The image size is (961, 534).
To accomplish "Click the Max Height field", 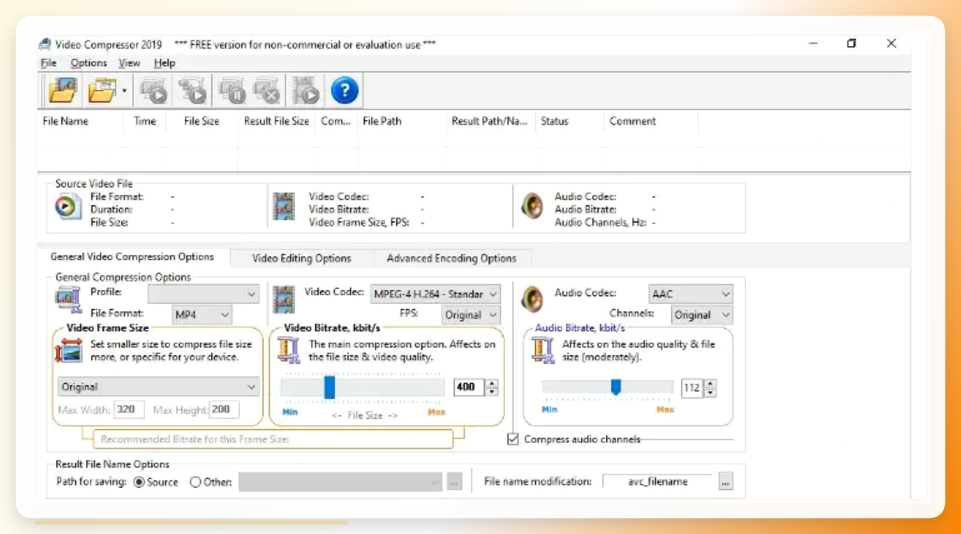I will (x=224, y=410).
